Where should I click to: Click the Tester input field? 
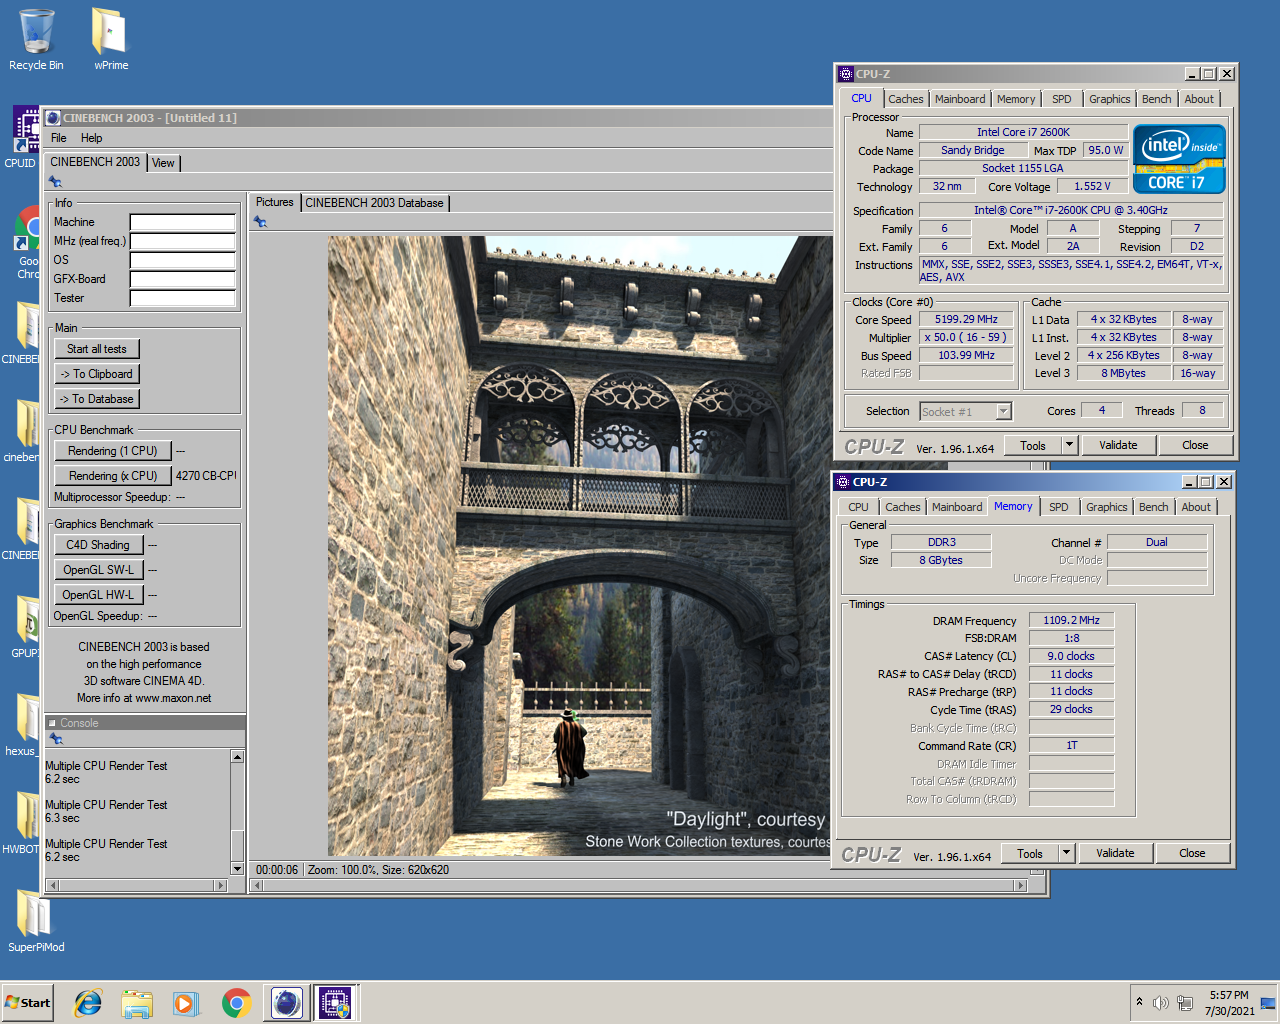coord(183,298)
